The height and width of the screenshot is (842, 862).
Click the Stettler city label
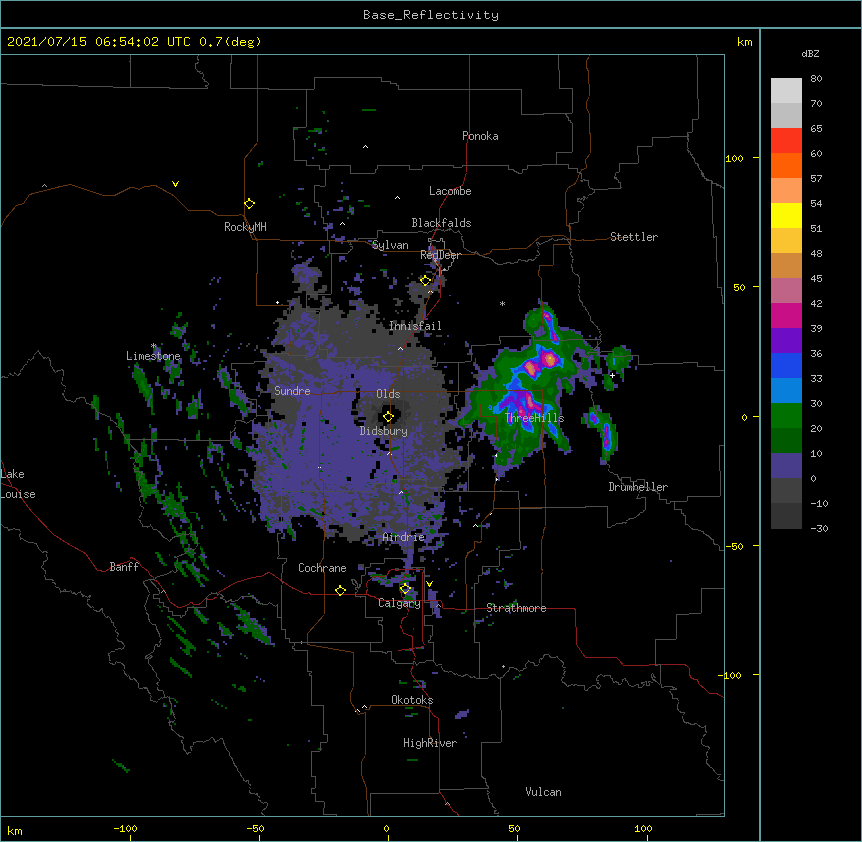click(634, 237)
